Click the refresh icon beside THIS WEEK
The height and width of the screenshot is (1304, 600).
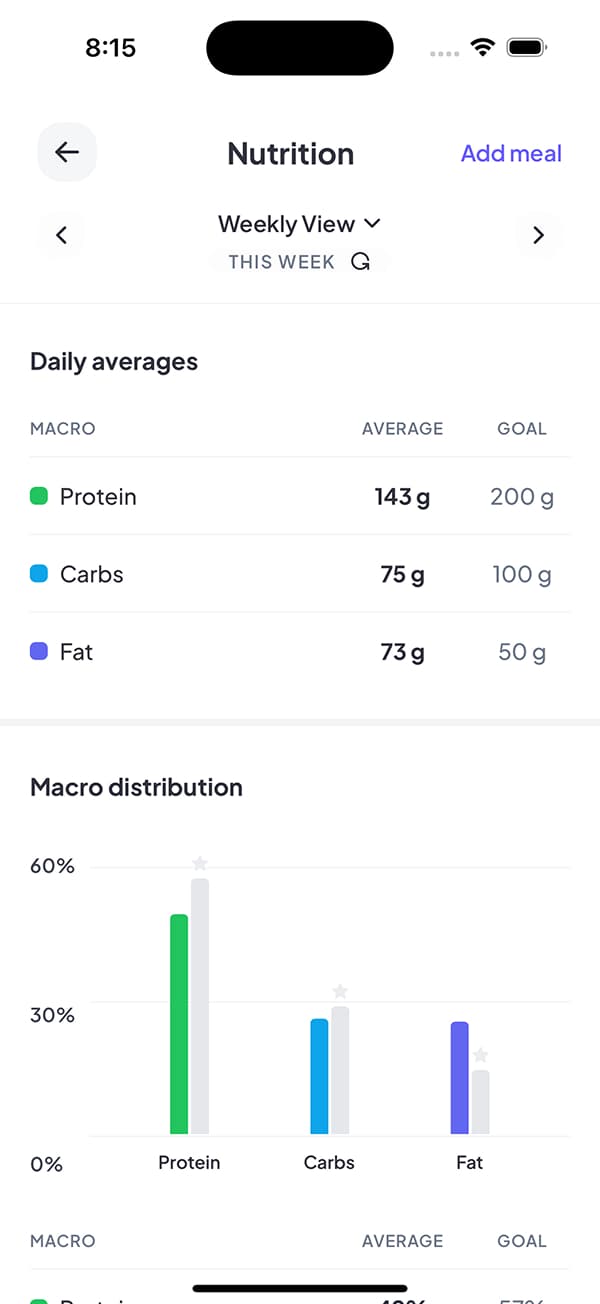[361, 261]
